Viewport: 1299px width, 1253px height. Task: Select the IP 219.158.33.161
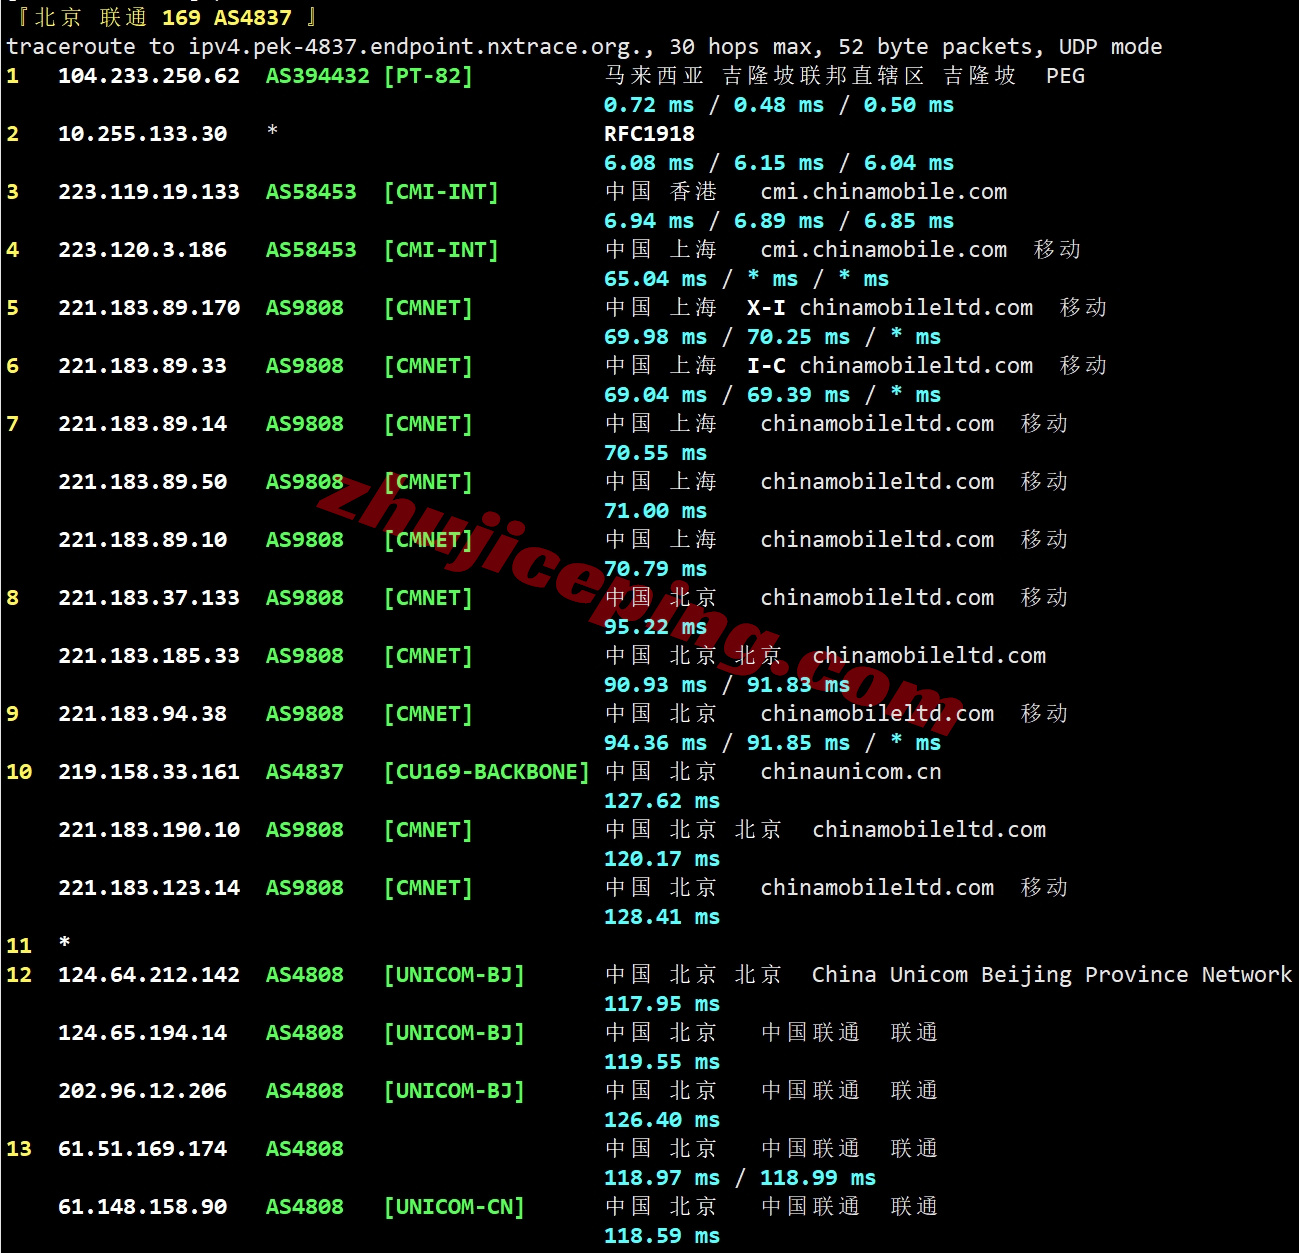[149, 772]
